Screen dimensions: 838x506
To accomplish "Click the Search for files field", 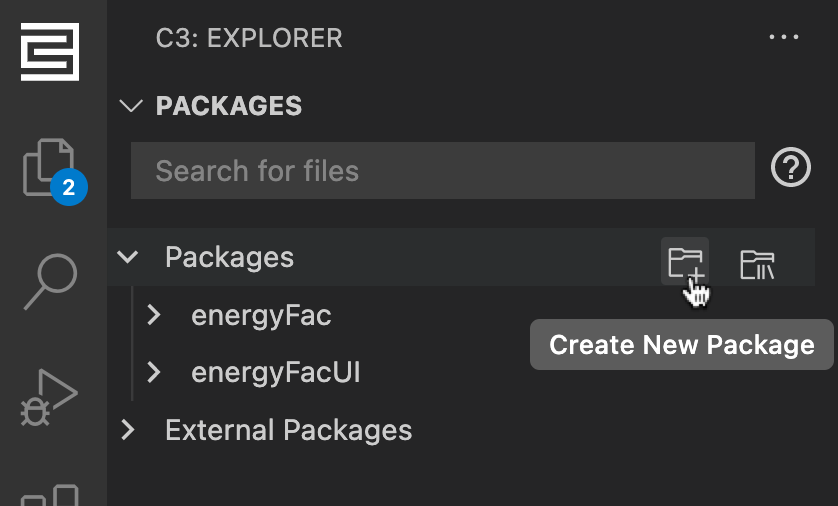I will click(442, 171).
